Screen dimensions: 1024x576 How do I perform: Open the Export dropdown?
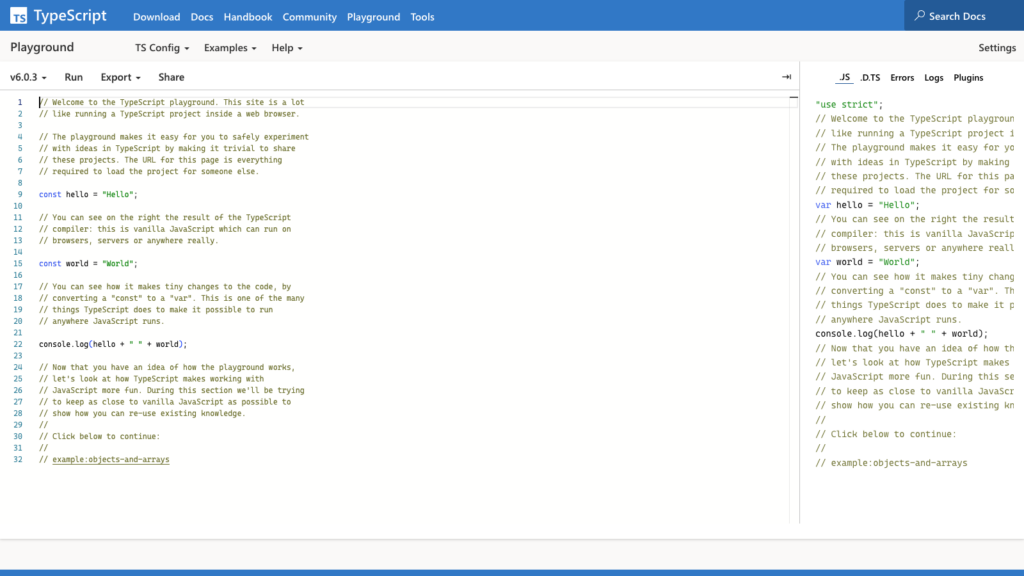pos(120,77)
